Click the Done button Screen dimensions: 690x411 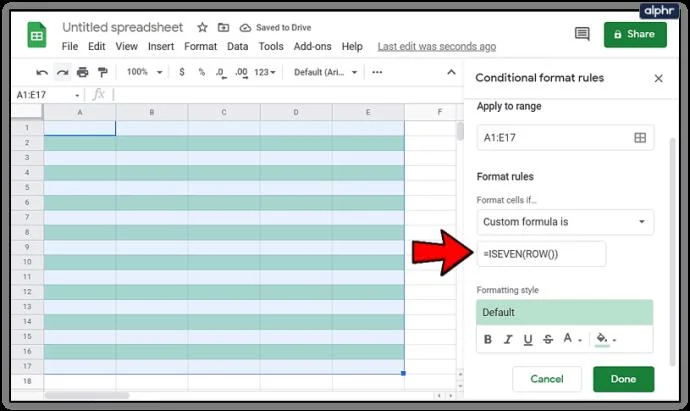[623, 379]
